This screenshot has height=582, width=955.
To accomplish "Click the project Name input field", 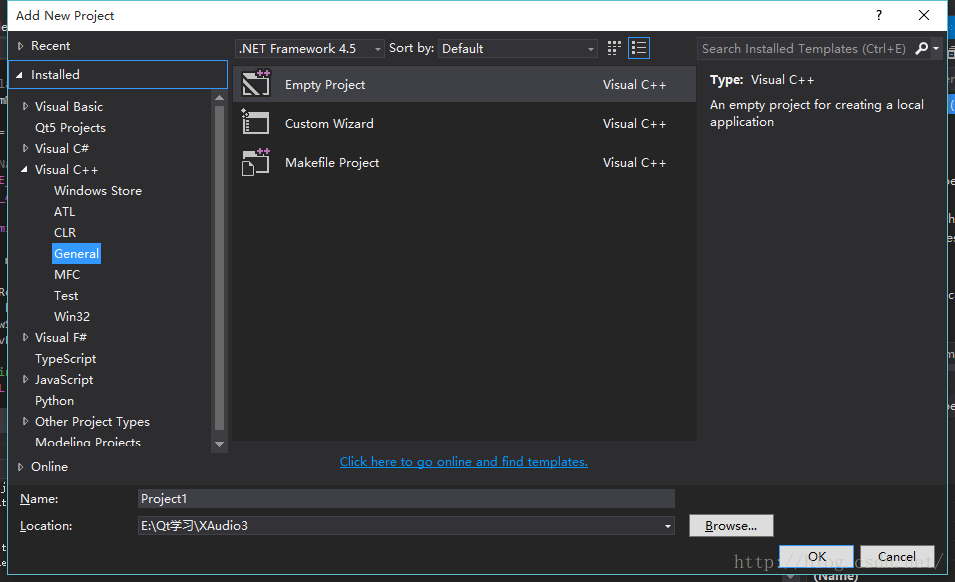I will click(x=406, y=499).
